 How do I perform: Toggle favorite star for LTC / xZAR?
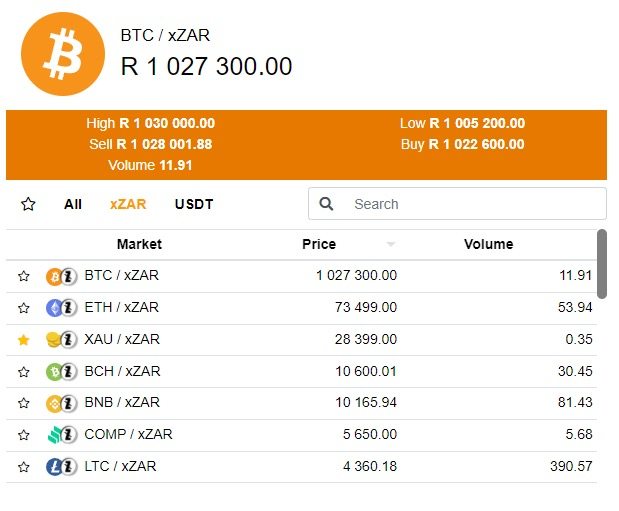[24, 467]
